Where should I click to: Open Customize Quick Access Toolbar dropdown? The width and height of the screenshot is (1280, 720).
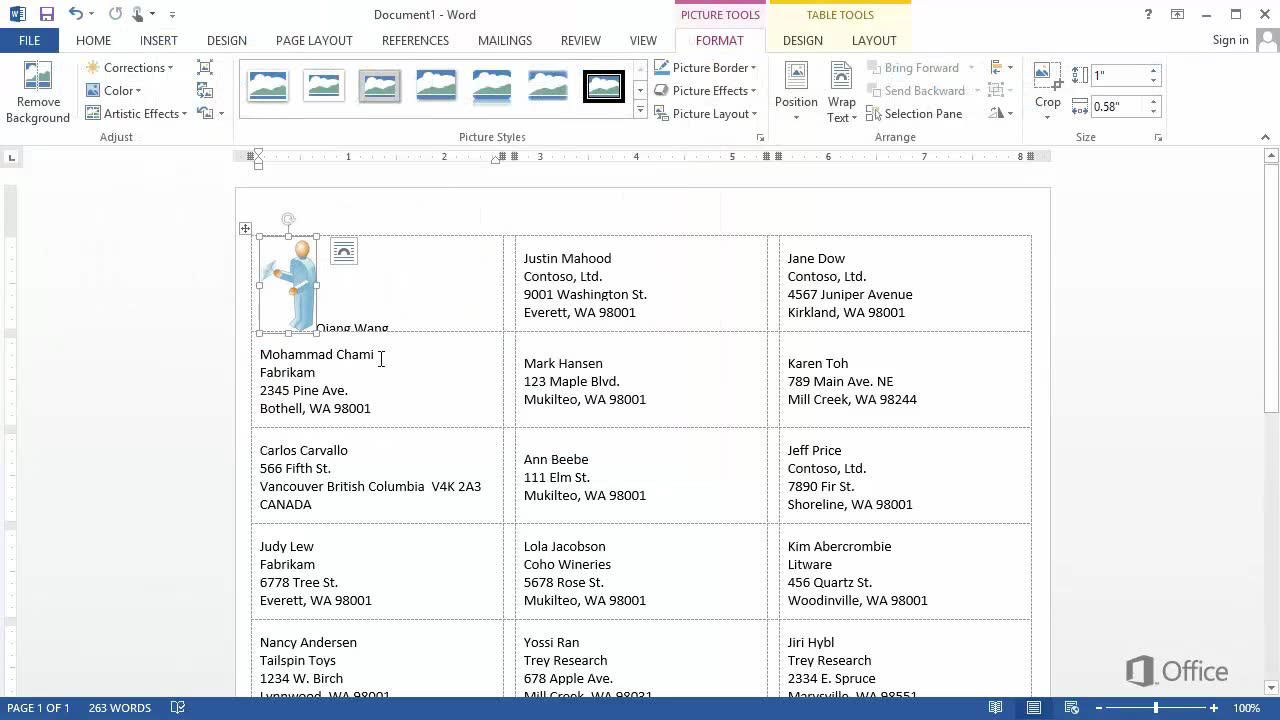pos(172,14)
